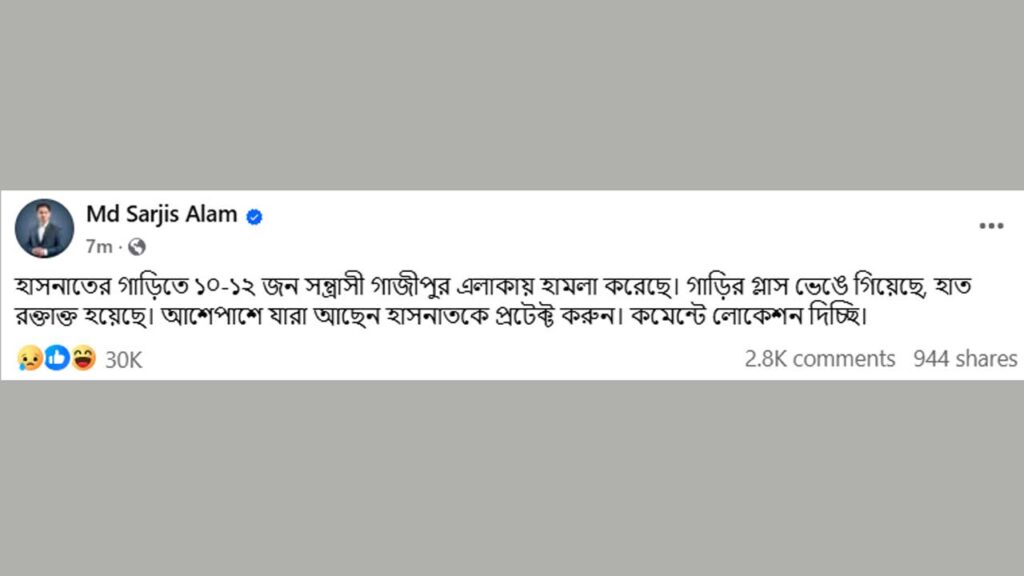Viewport: 1024px width, 576px height.
Task: Open Md Sarjis Alam's profile picture
Action: point(44,228)
